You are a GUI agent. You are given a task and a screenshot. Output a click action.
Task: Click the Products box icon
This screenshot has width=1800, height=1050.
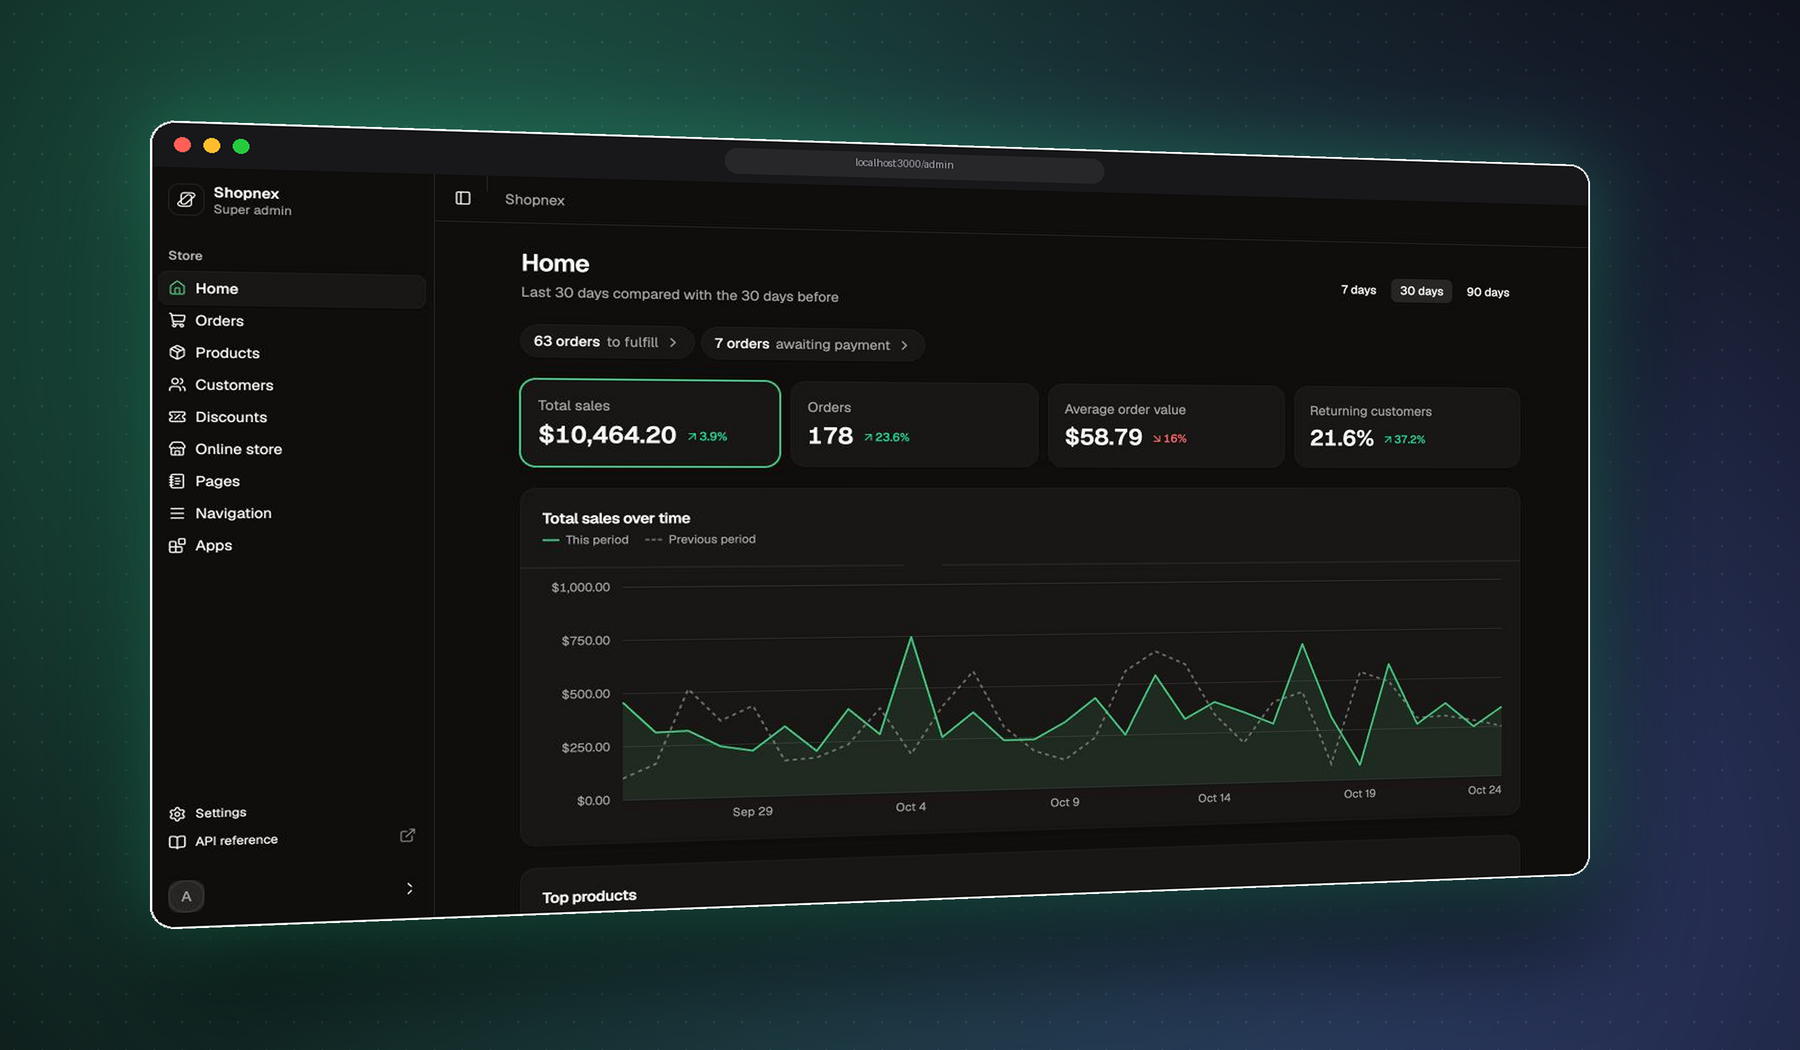pyautogui.click(x=177, y=352)
